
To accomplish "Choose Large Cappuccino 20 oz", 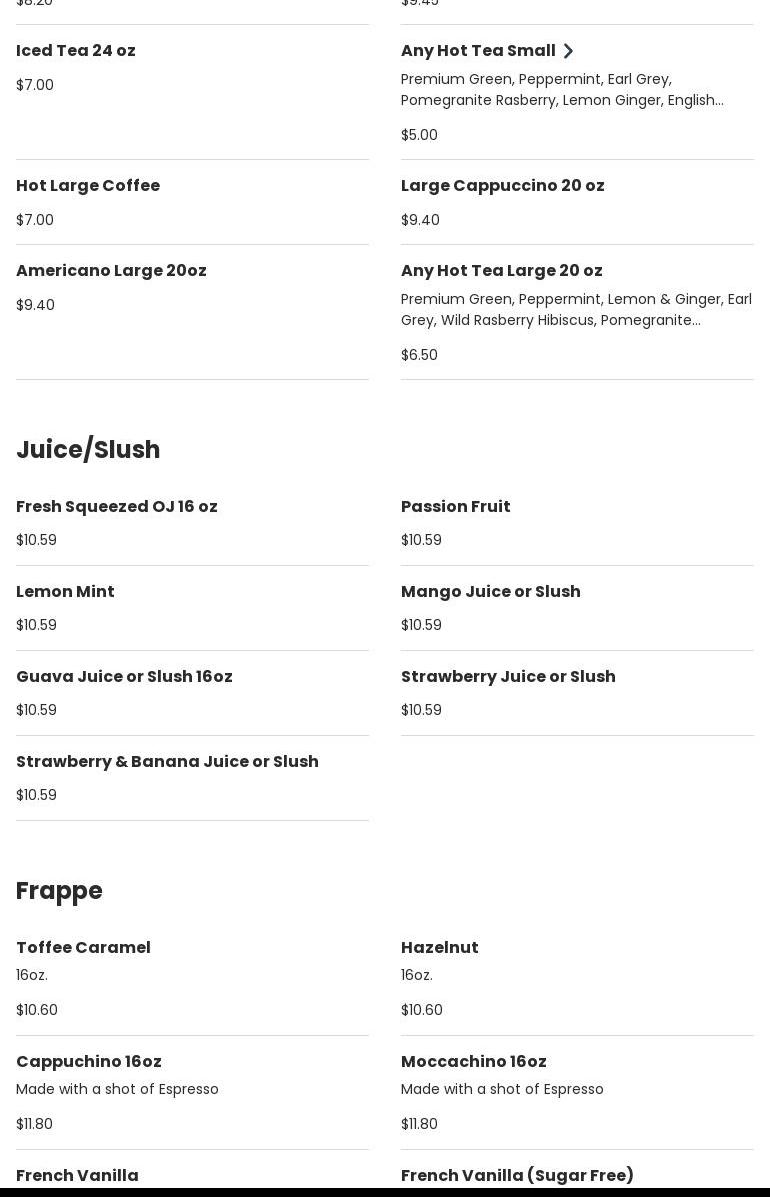I will point(577,202).
